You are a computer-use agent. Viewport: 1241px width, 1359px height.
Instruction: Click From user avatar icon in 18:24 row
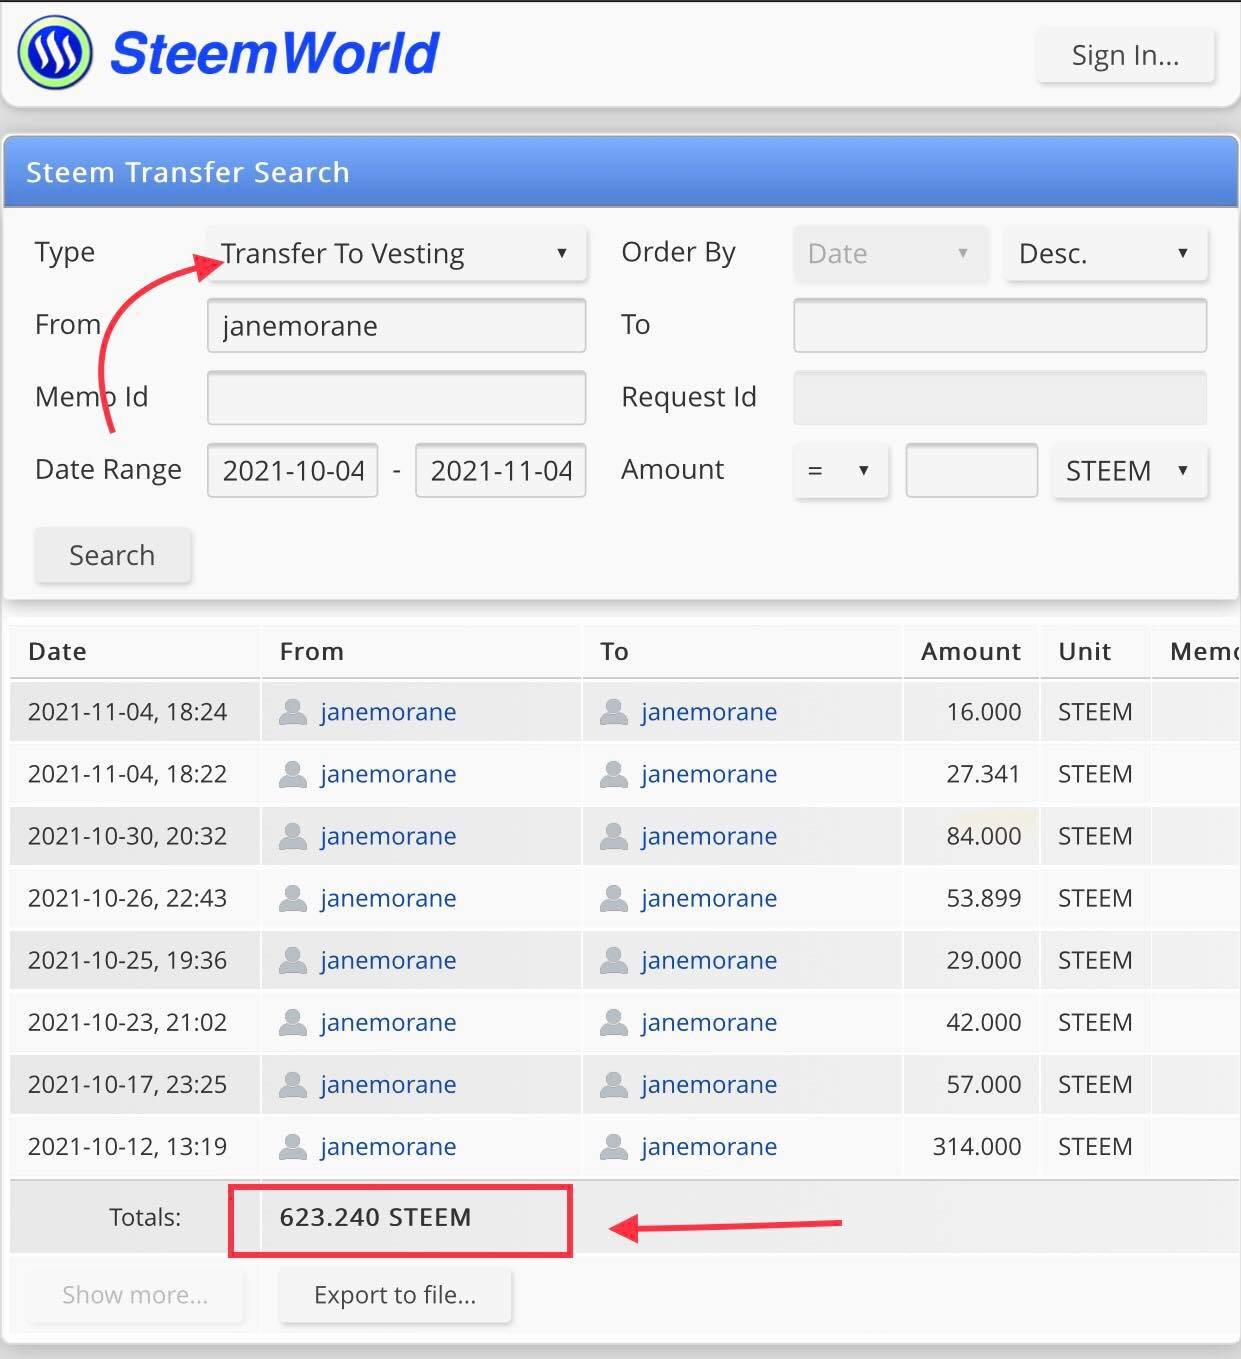tap(293, 712)
